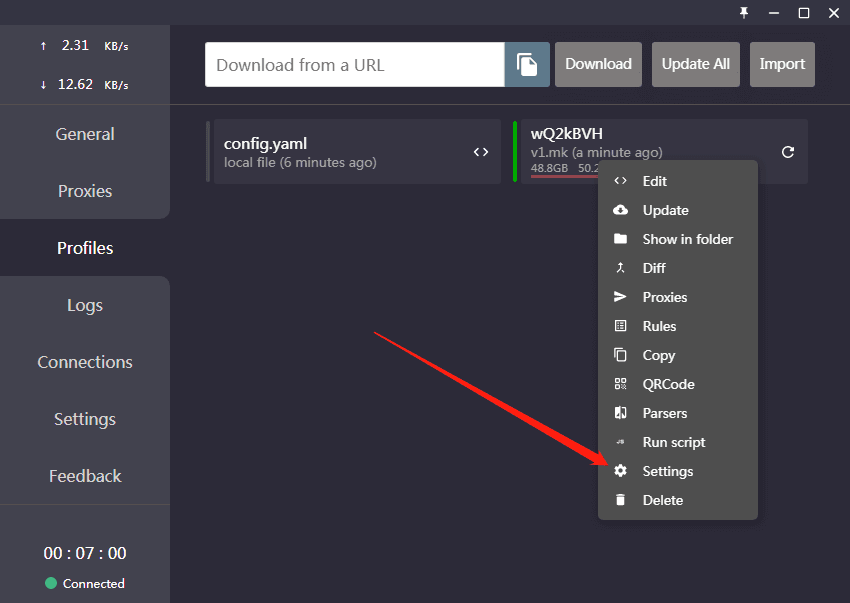Click the code edit icon on config.yaml

pyautogui.click(x=481, y=152)
